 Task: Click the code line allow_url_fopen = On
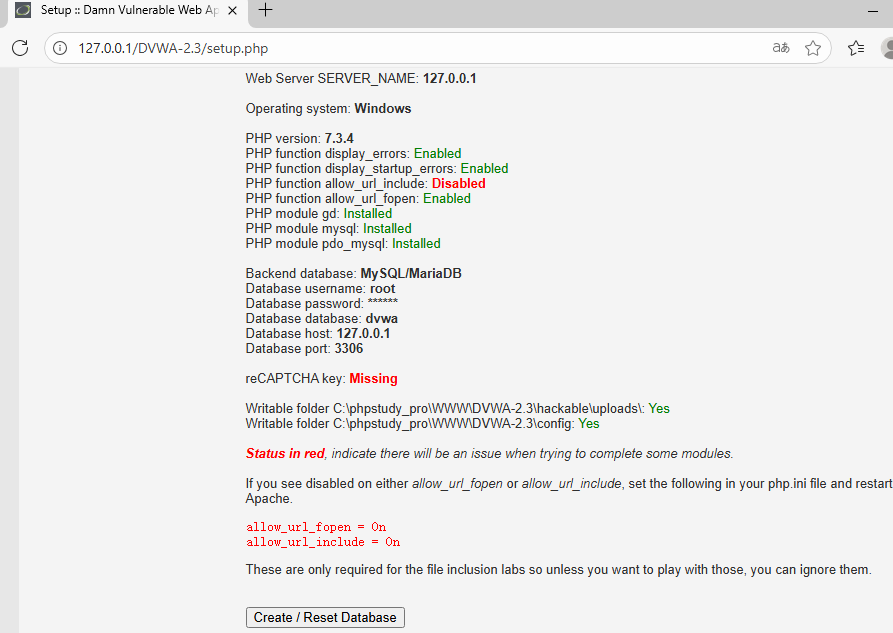pos(316,527)
